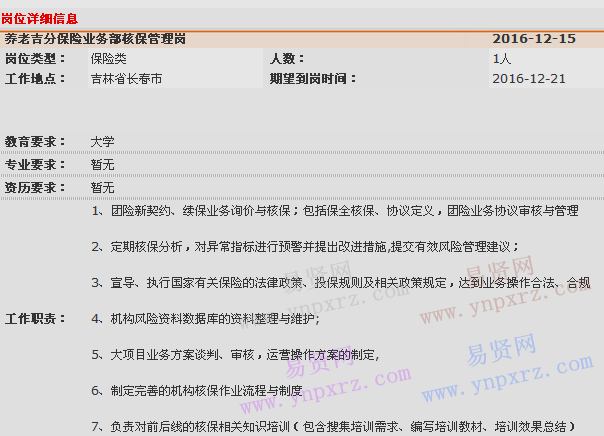Click duty 7 about 核保相关知识培训
The height and width of the screenshot is (436, 604).
tap(333, 426)
